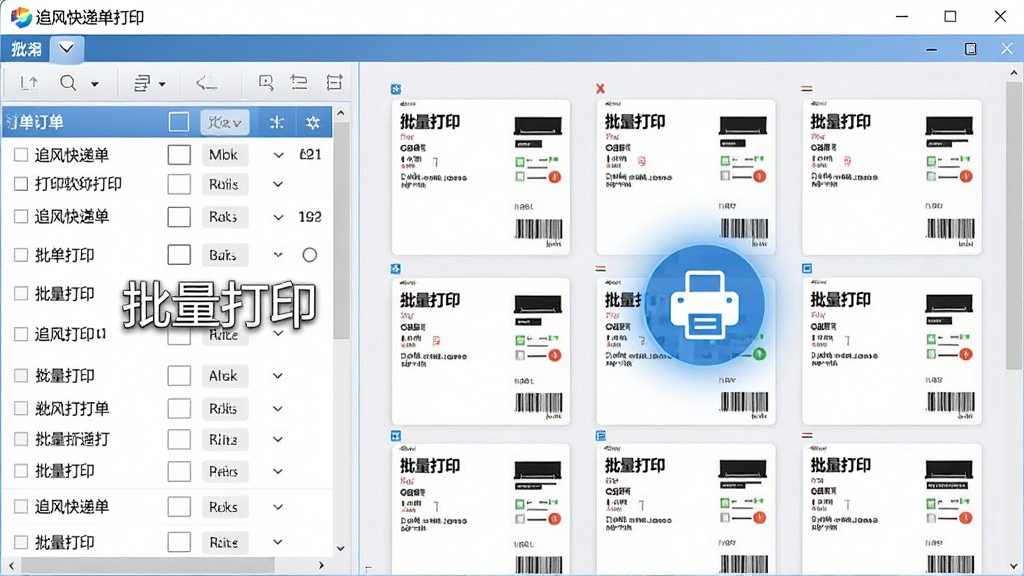Click the red lines marker above the top-right label
Screen dimensions: 1024x576
point(807,88)
